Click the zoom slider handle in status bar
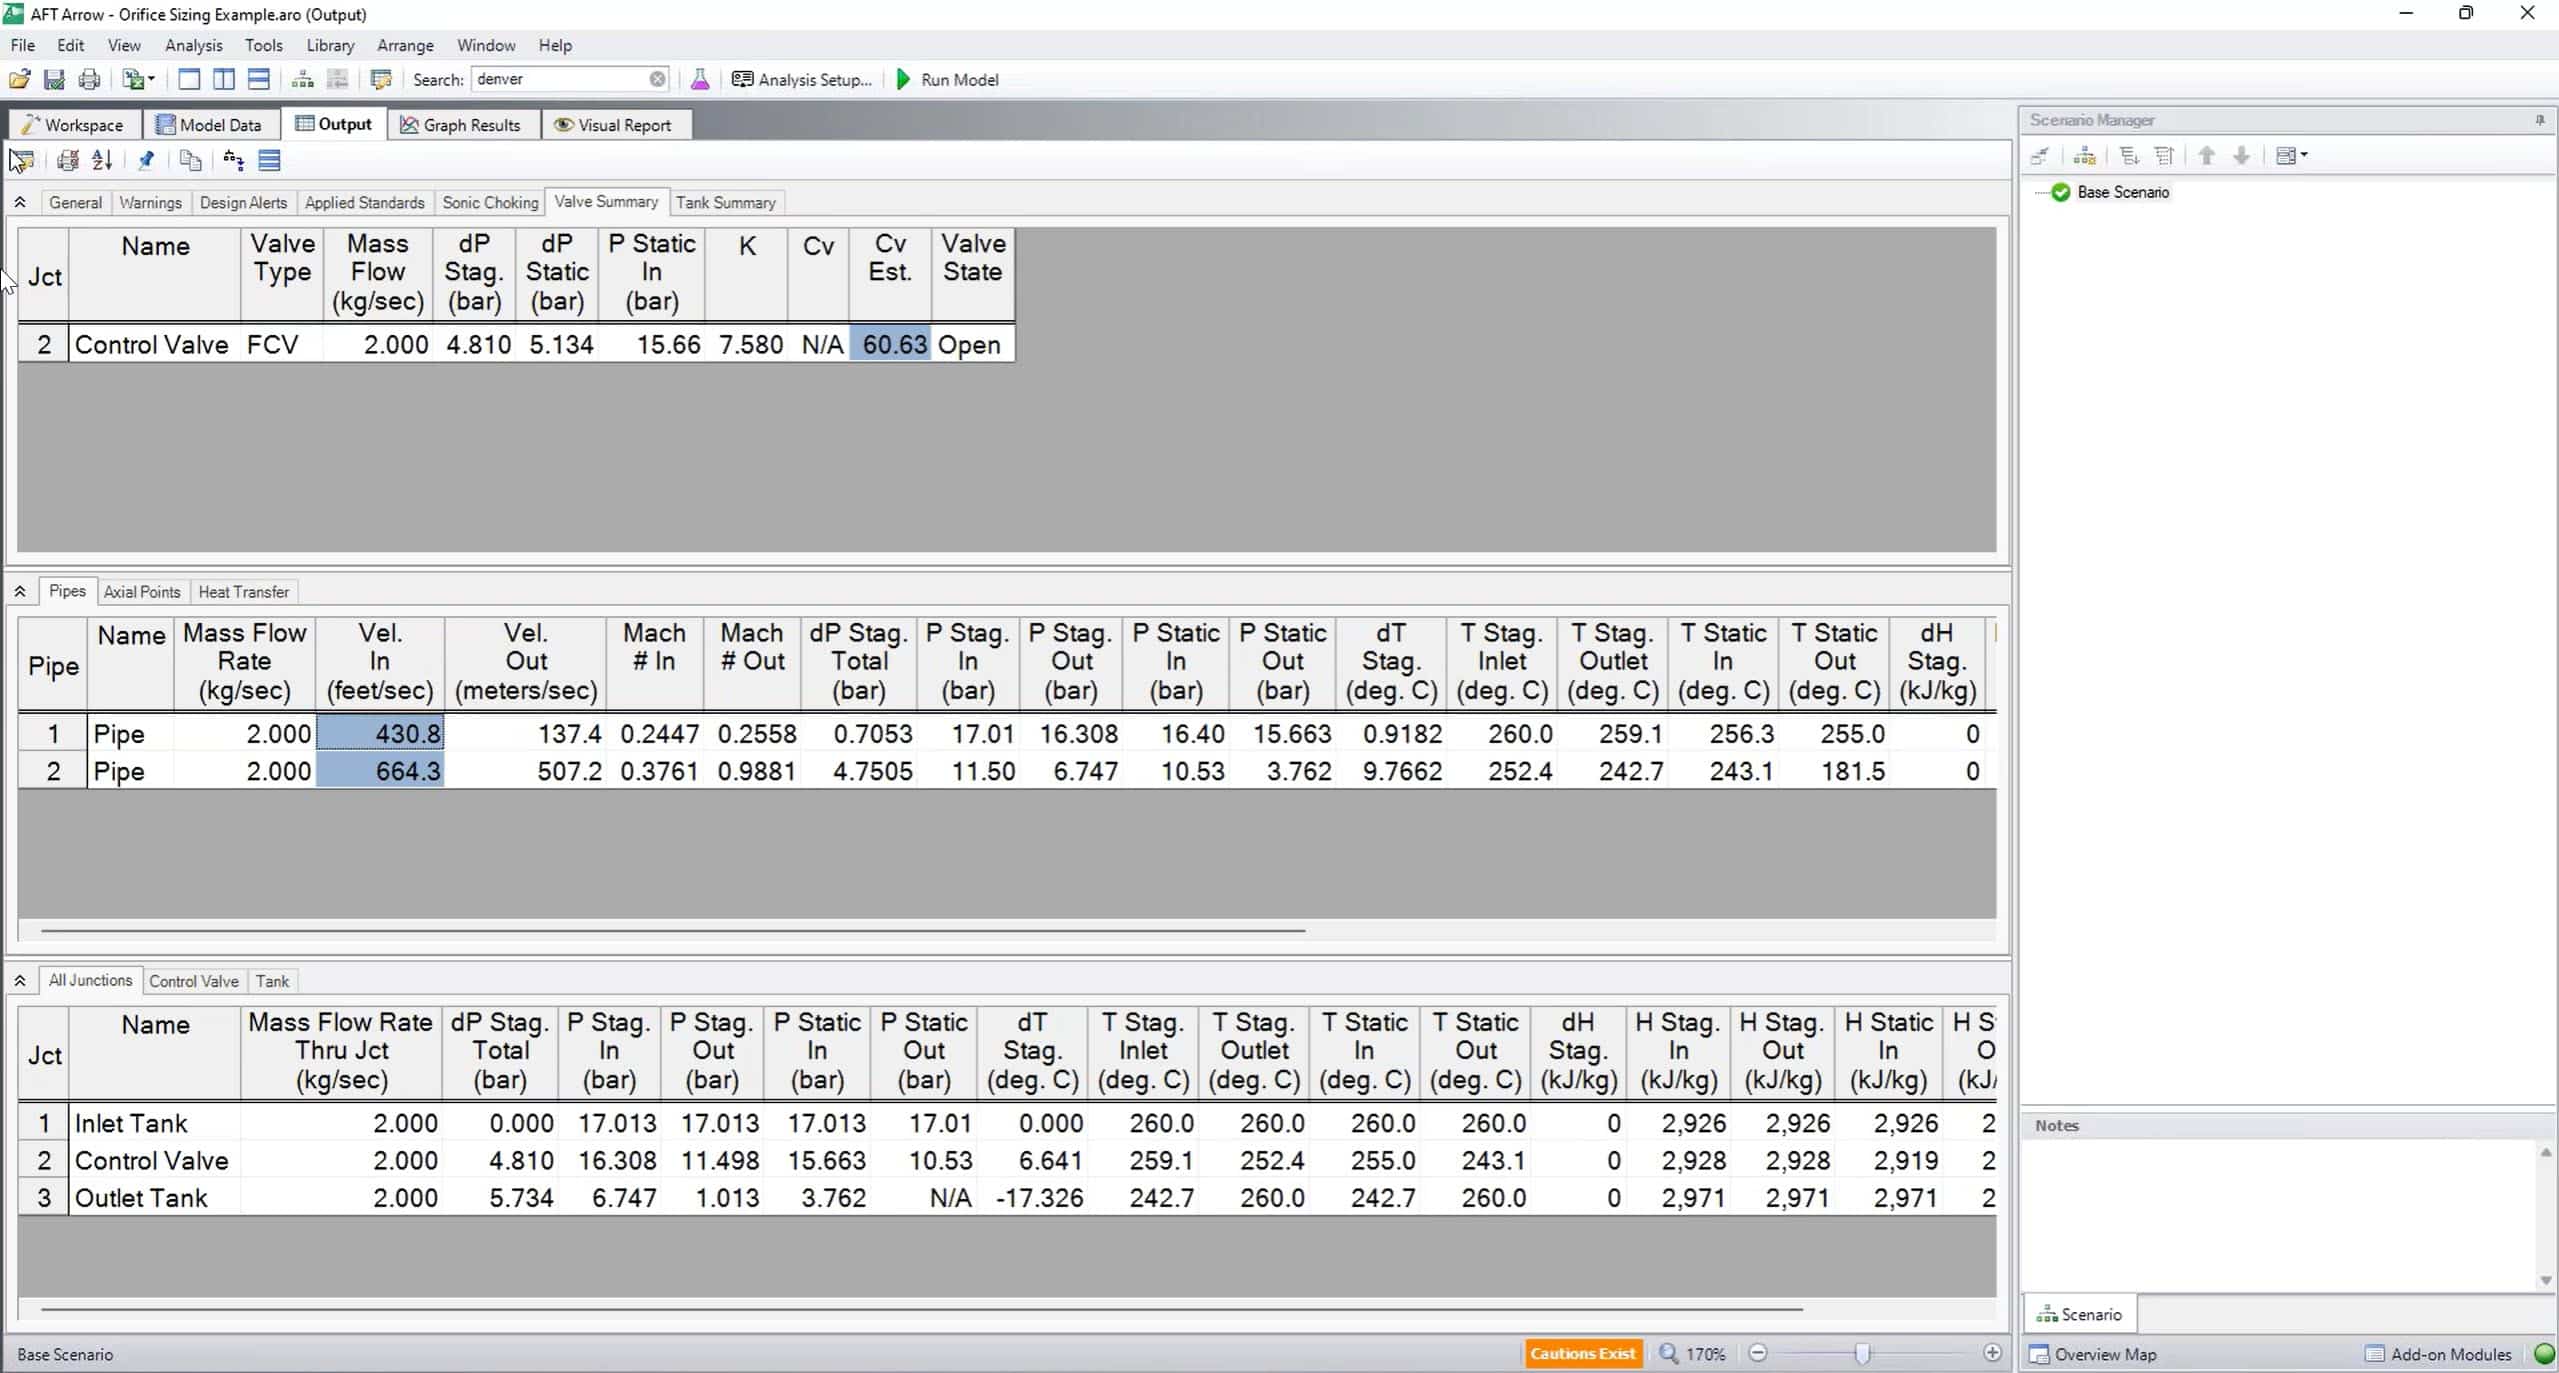This screenshot has width=2559, height=1373. coord(1862,1353)
